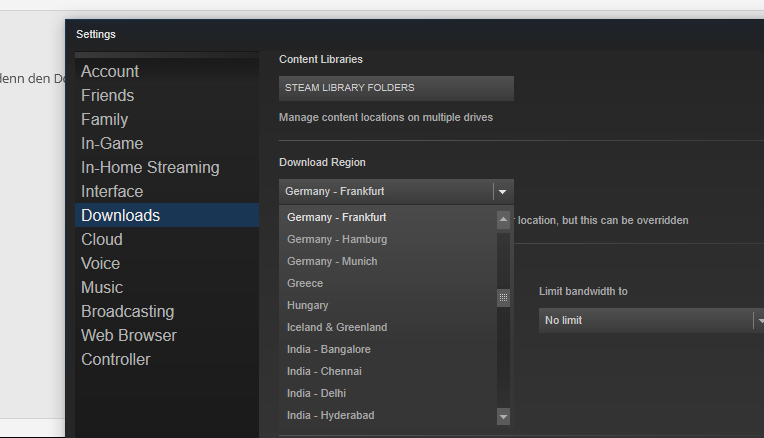Choose Germany - Frankfurt in the list

coord(388,217)
